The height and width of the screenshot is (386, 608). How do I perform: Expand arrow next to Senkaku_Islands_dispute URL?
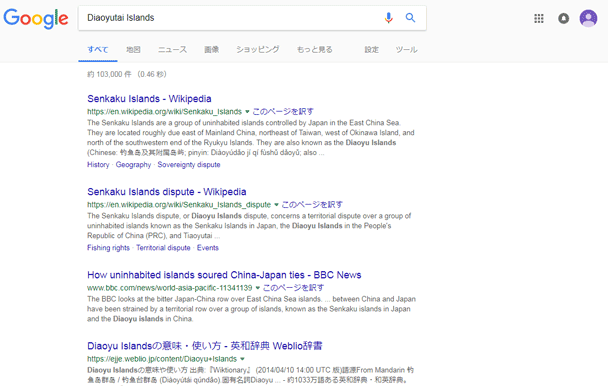point(276,205)
